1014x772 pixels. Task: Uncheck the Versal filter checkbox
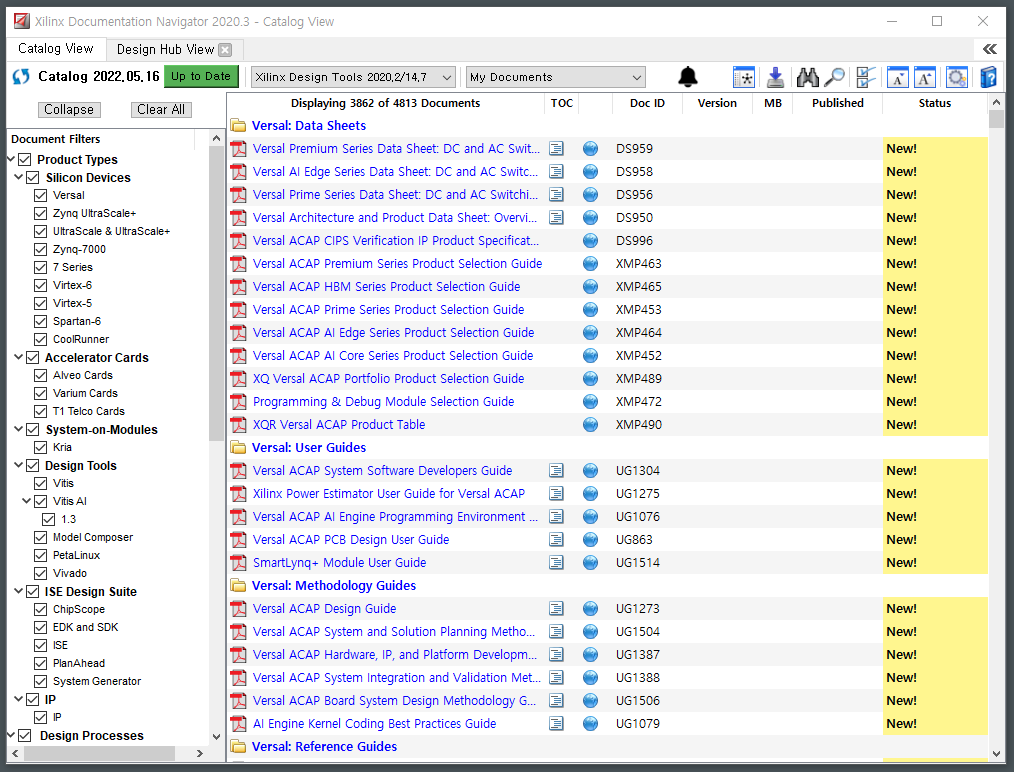[x=41, y=195]
